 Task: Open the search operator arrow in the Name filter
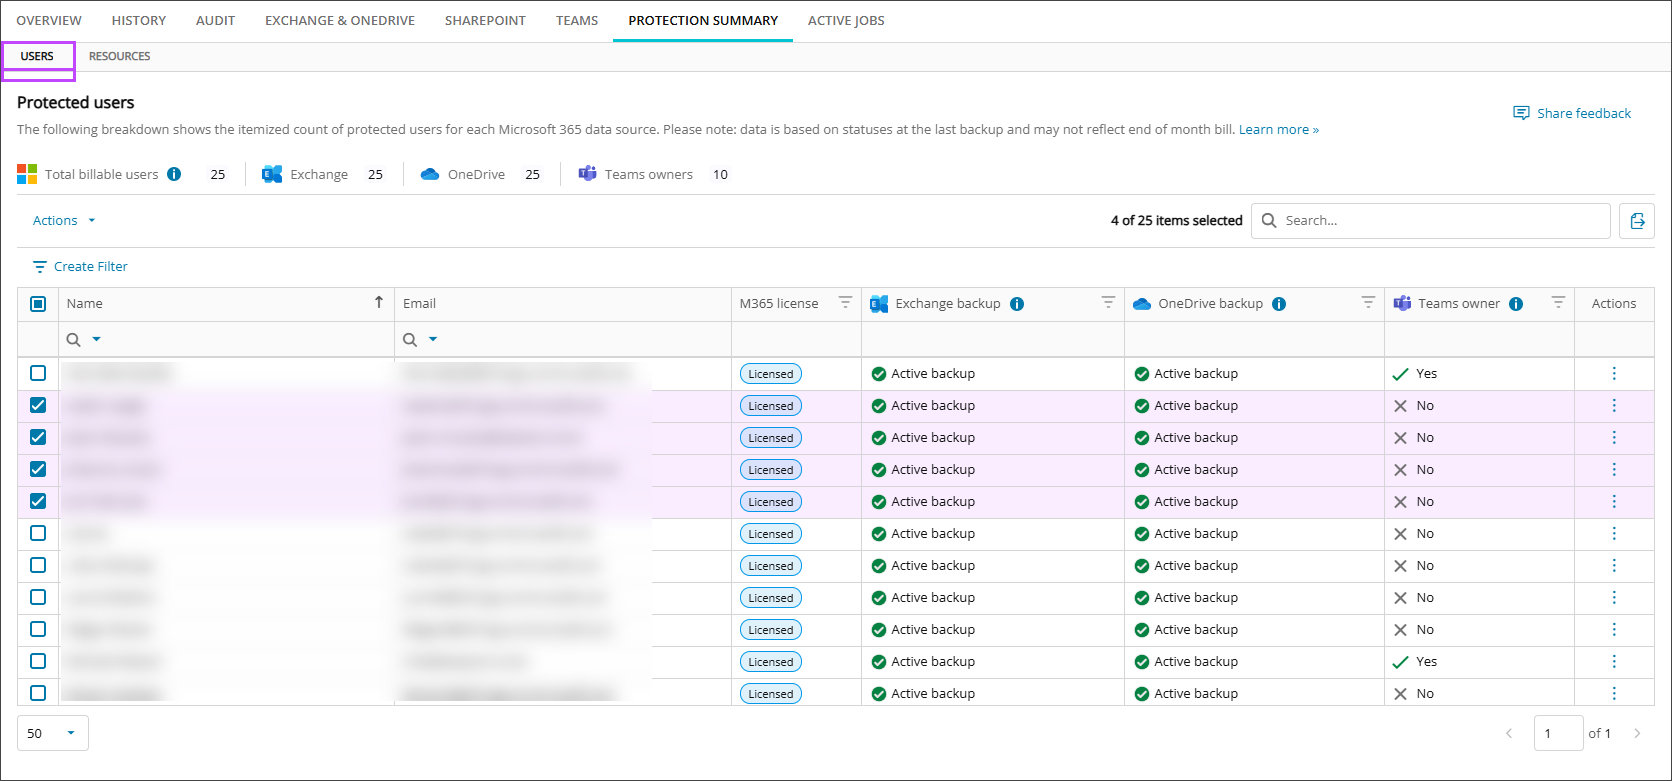point(97,340)
